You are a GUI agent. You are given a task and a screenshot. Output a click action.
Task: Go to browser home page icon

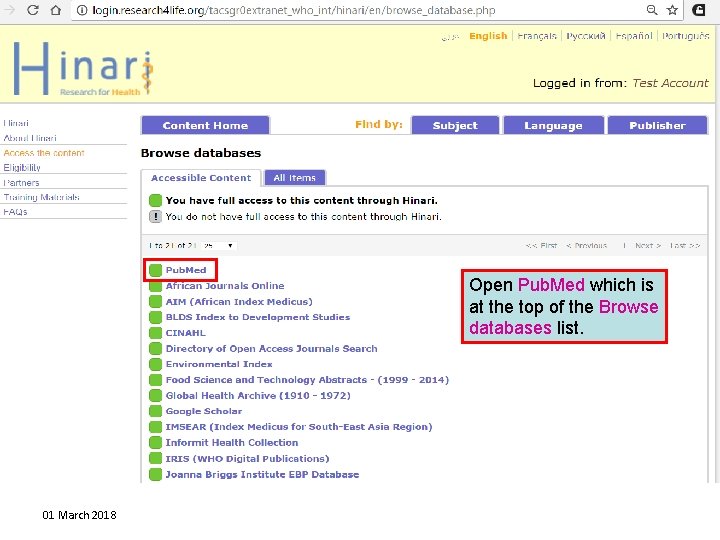click(56, 10)
